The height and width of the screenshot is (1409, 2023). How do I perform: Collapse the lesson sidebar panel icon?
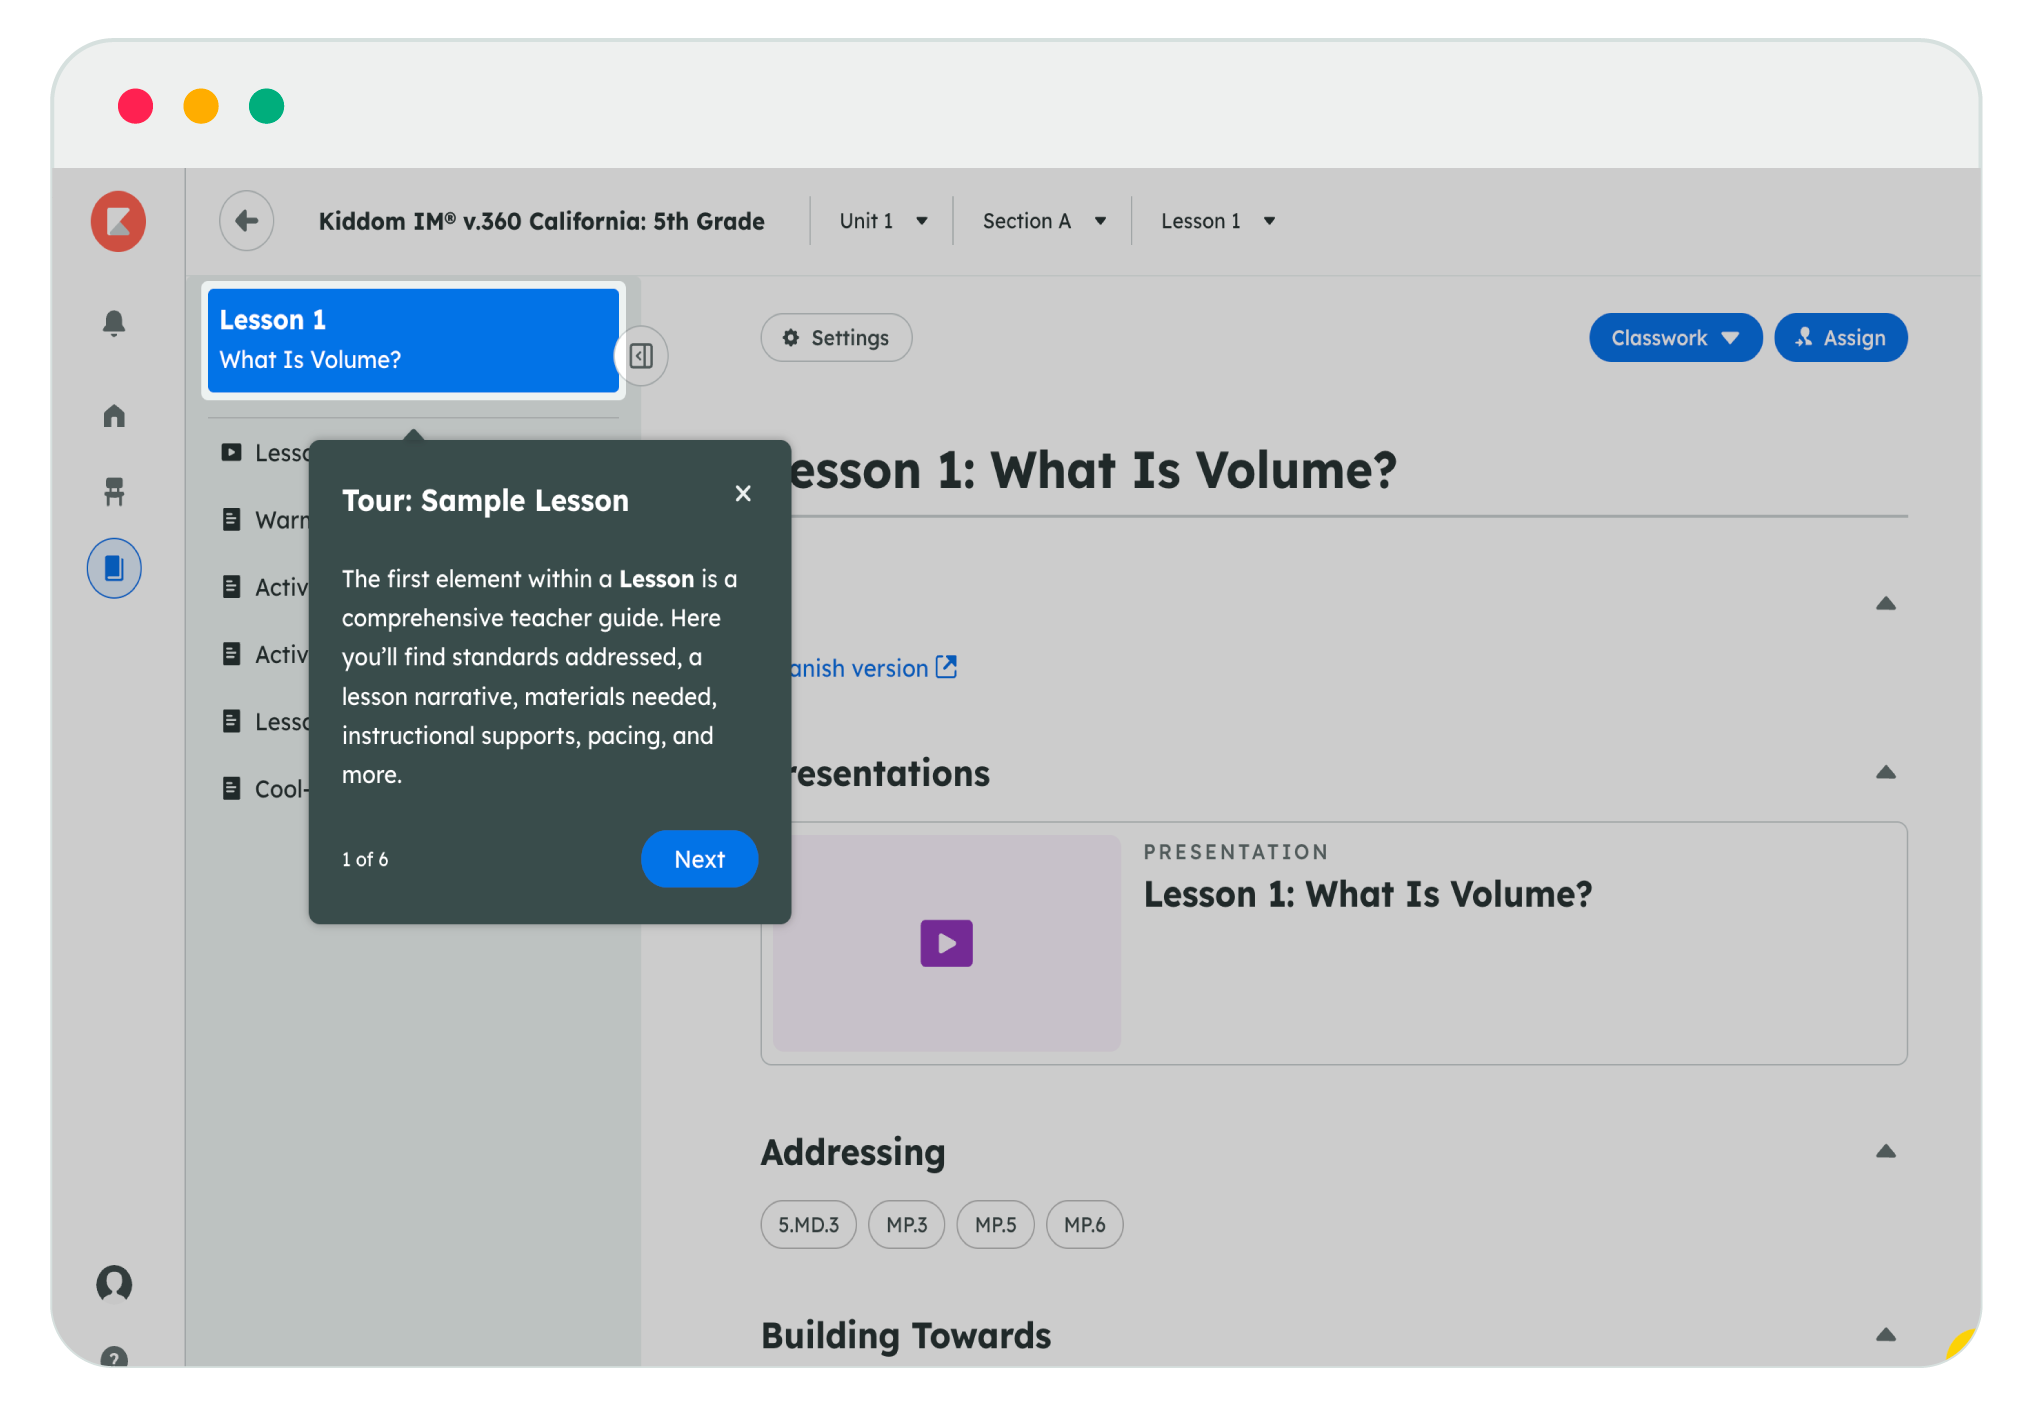coord(641,356)
